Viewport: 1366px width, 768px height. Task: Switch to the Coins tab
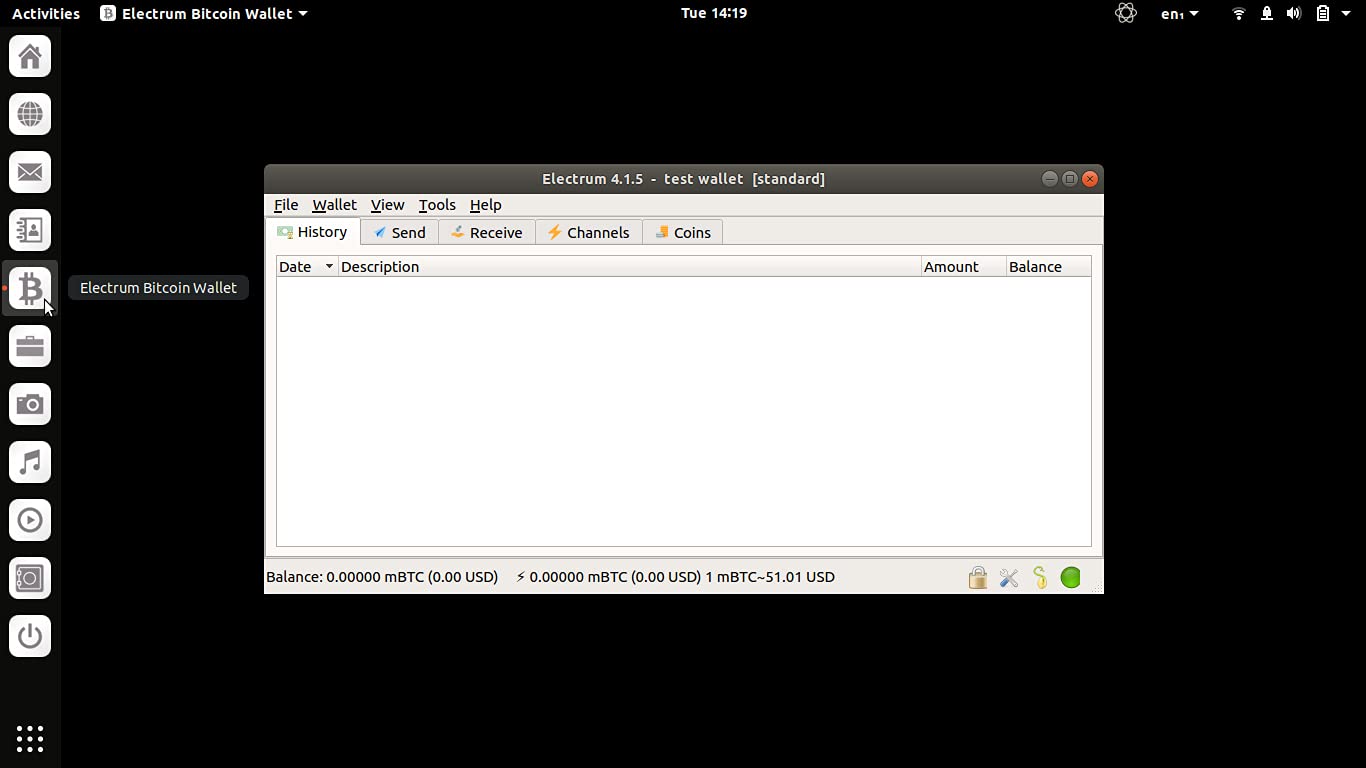coord(683,233)
